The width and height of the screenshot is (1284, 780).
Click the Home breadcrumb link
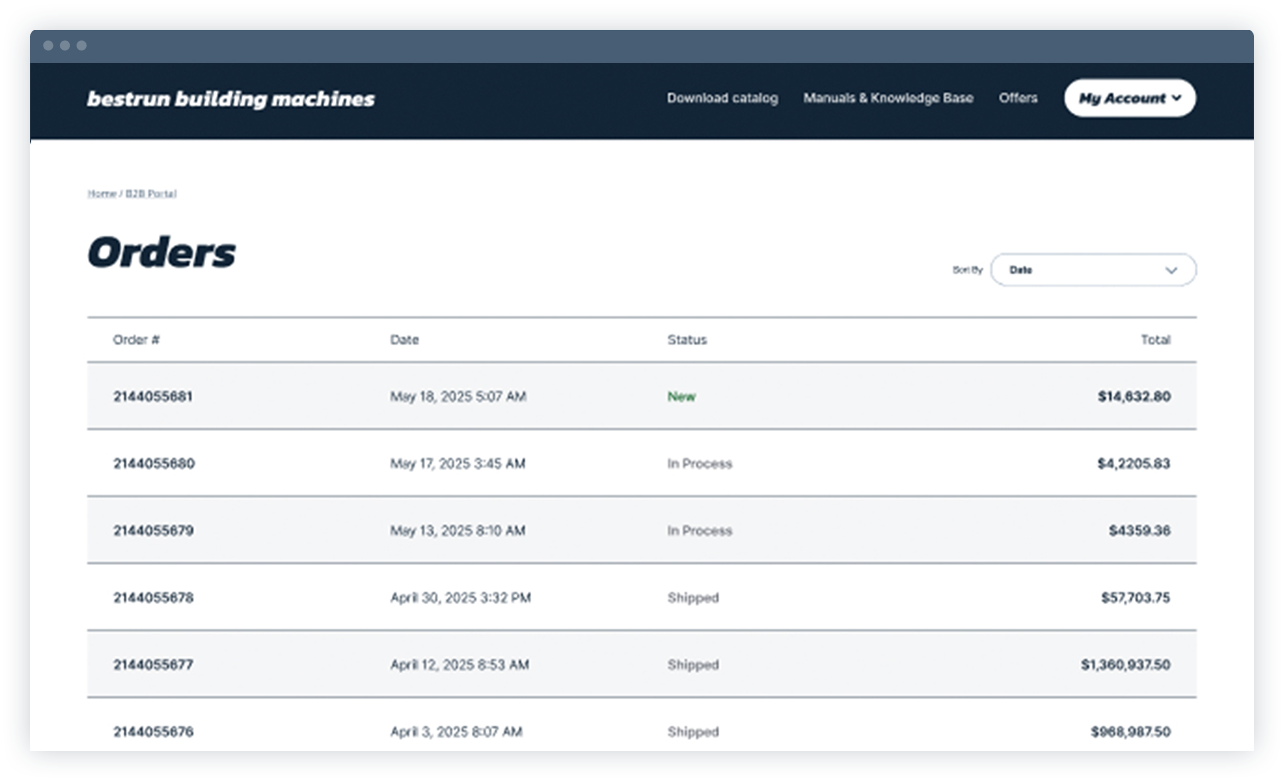[100, 194]
